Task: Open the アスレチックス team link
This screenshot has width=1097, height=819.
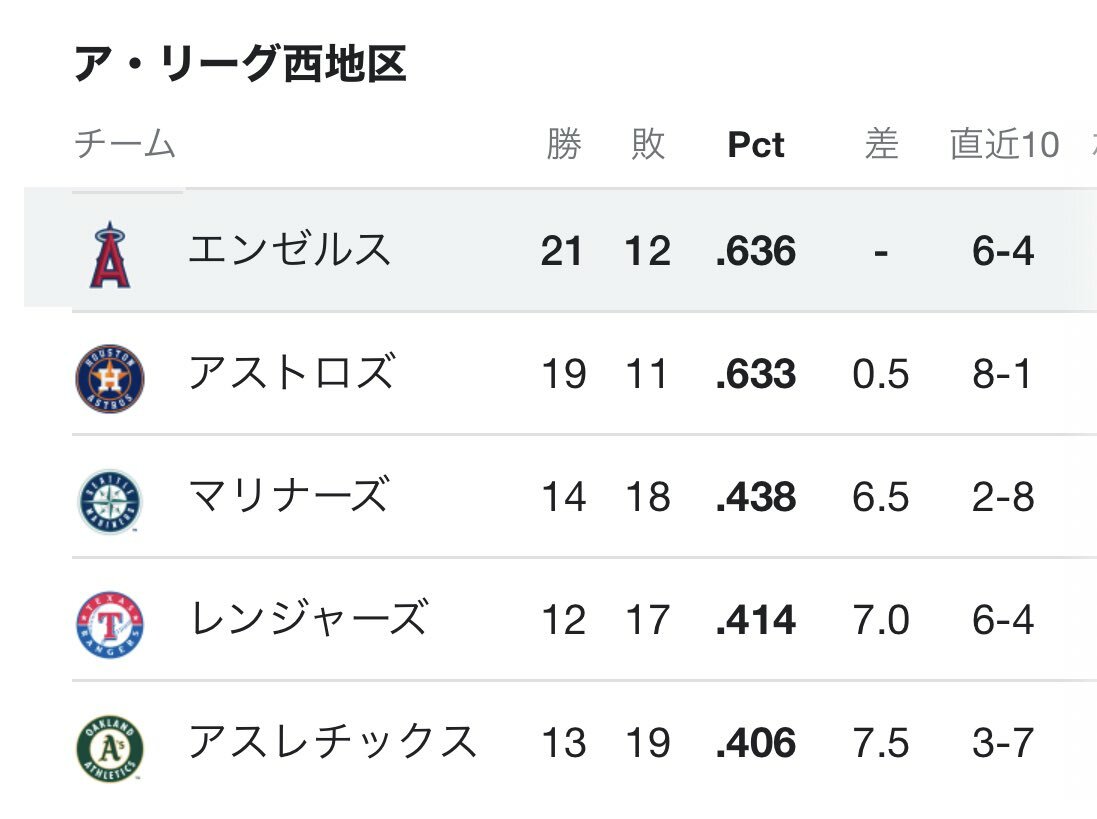Action: pos(333,741)
